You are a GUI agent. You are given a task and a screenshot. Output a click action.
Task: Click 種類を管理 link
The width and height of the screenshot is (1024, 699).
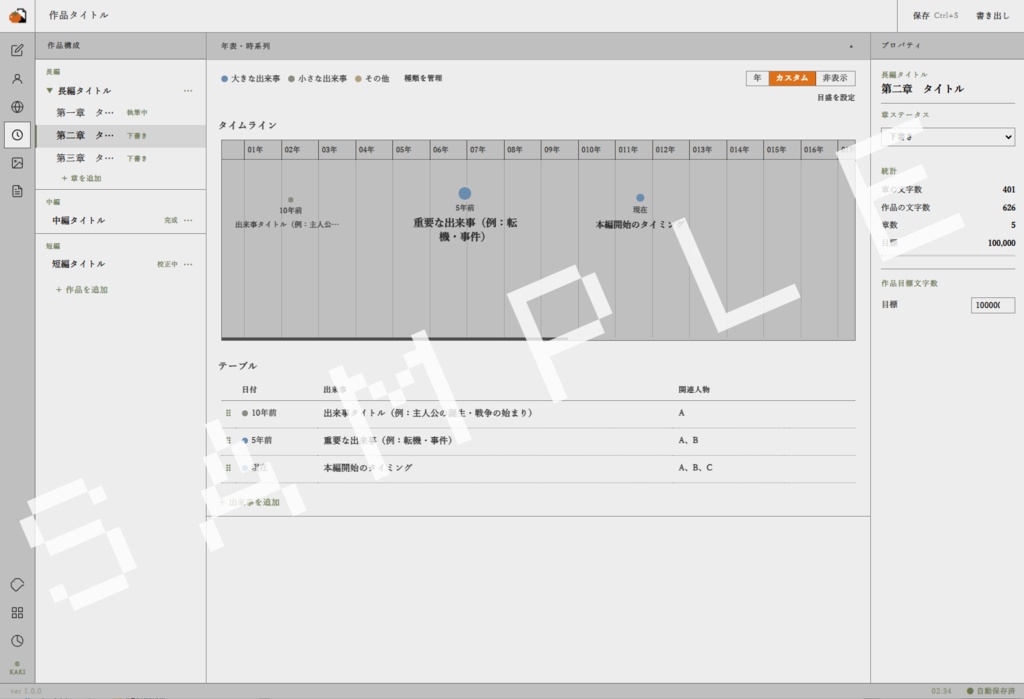tap(423, 78)
